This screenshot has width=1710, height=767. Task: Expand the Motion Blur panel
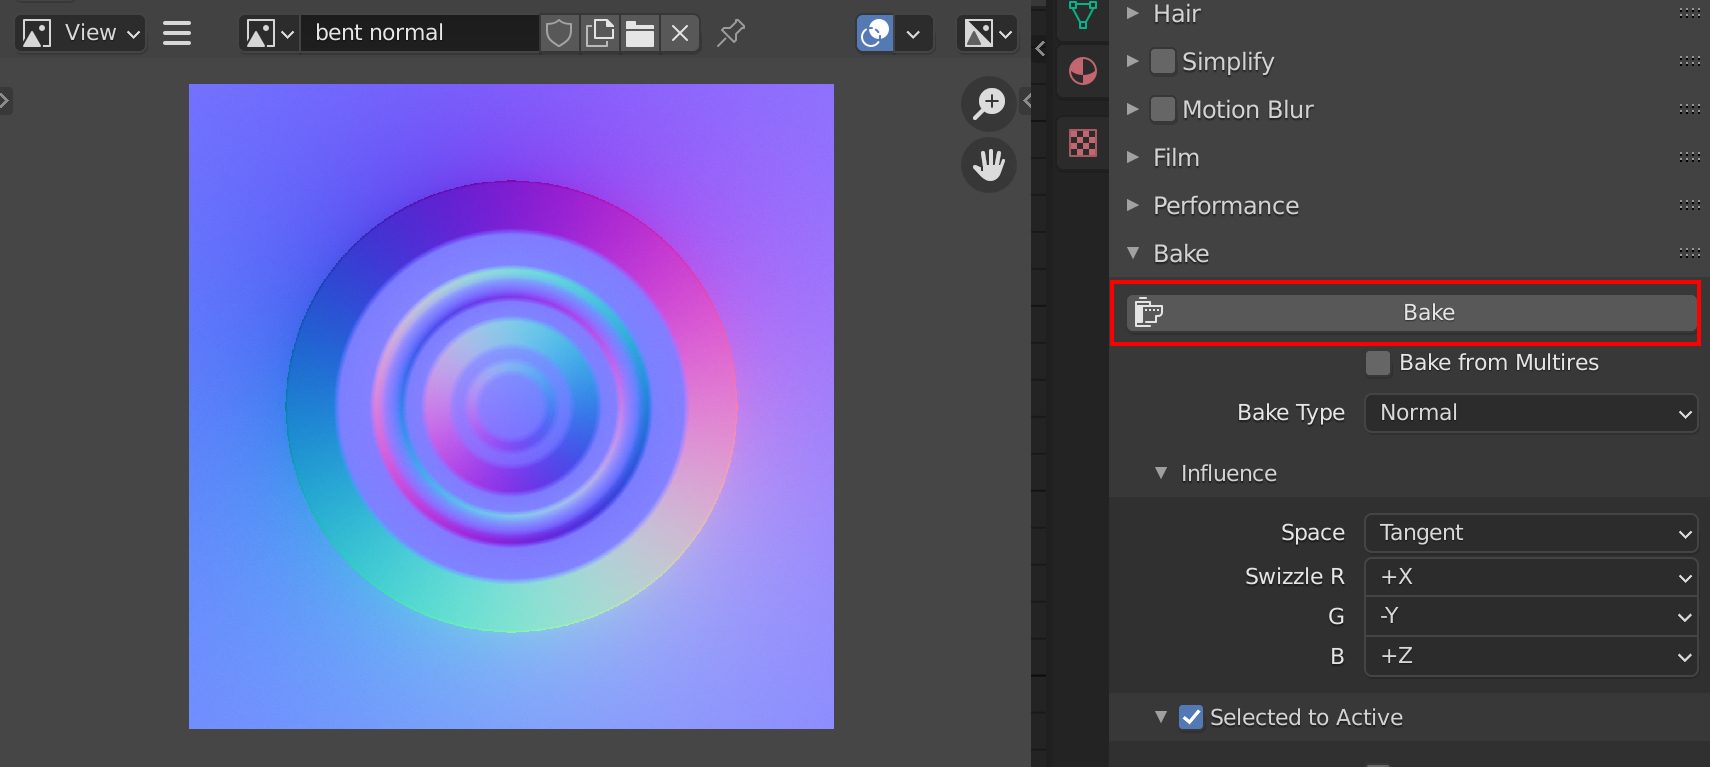(x=1133, y=109)
